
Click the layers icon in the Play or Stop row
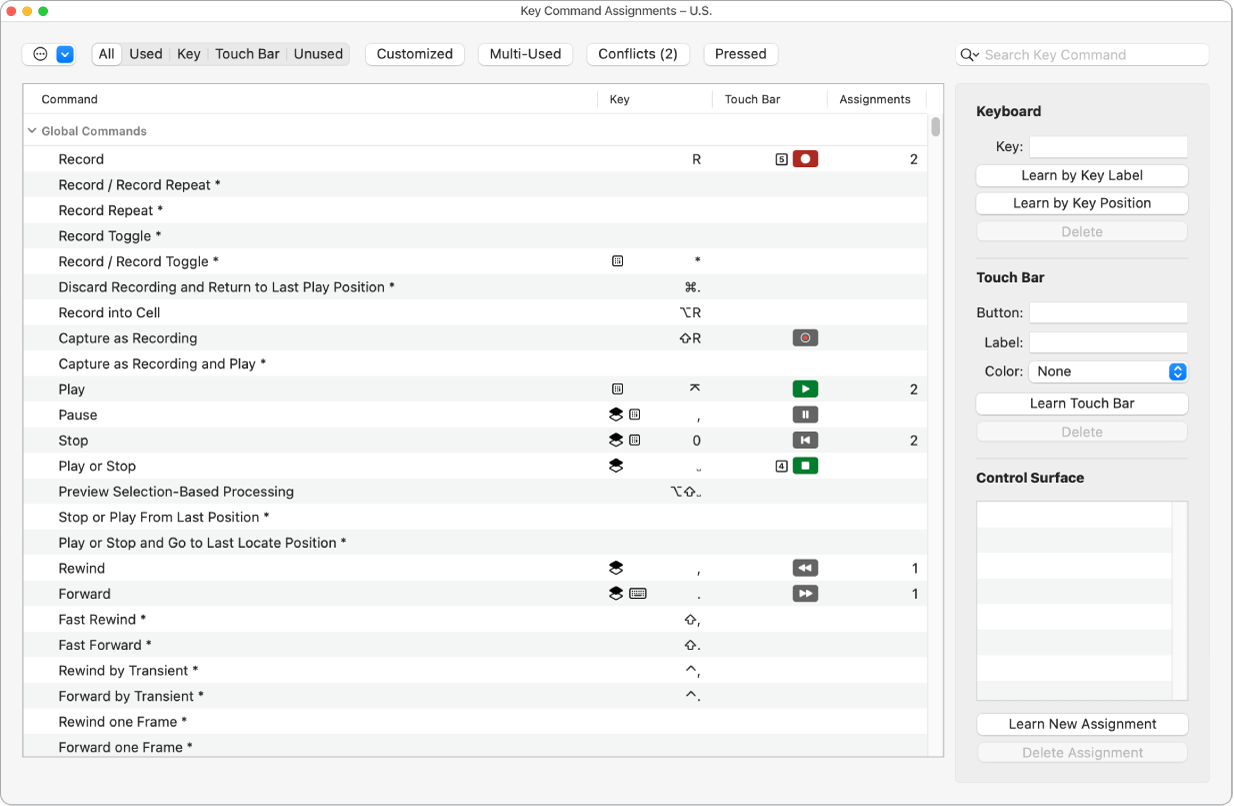coord(616,465)
